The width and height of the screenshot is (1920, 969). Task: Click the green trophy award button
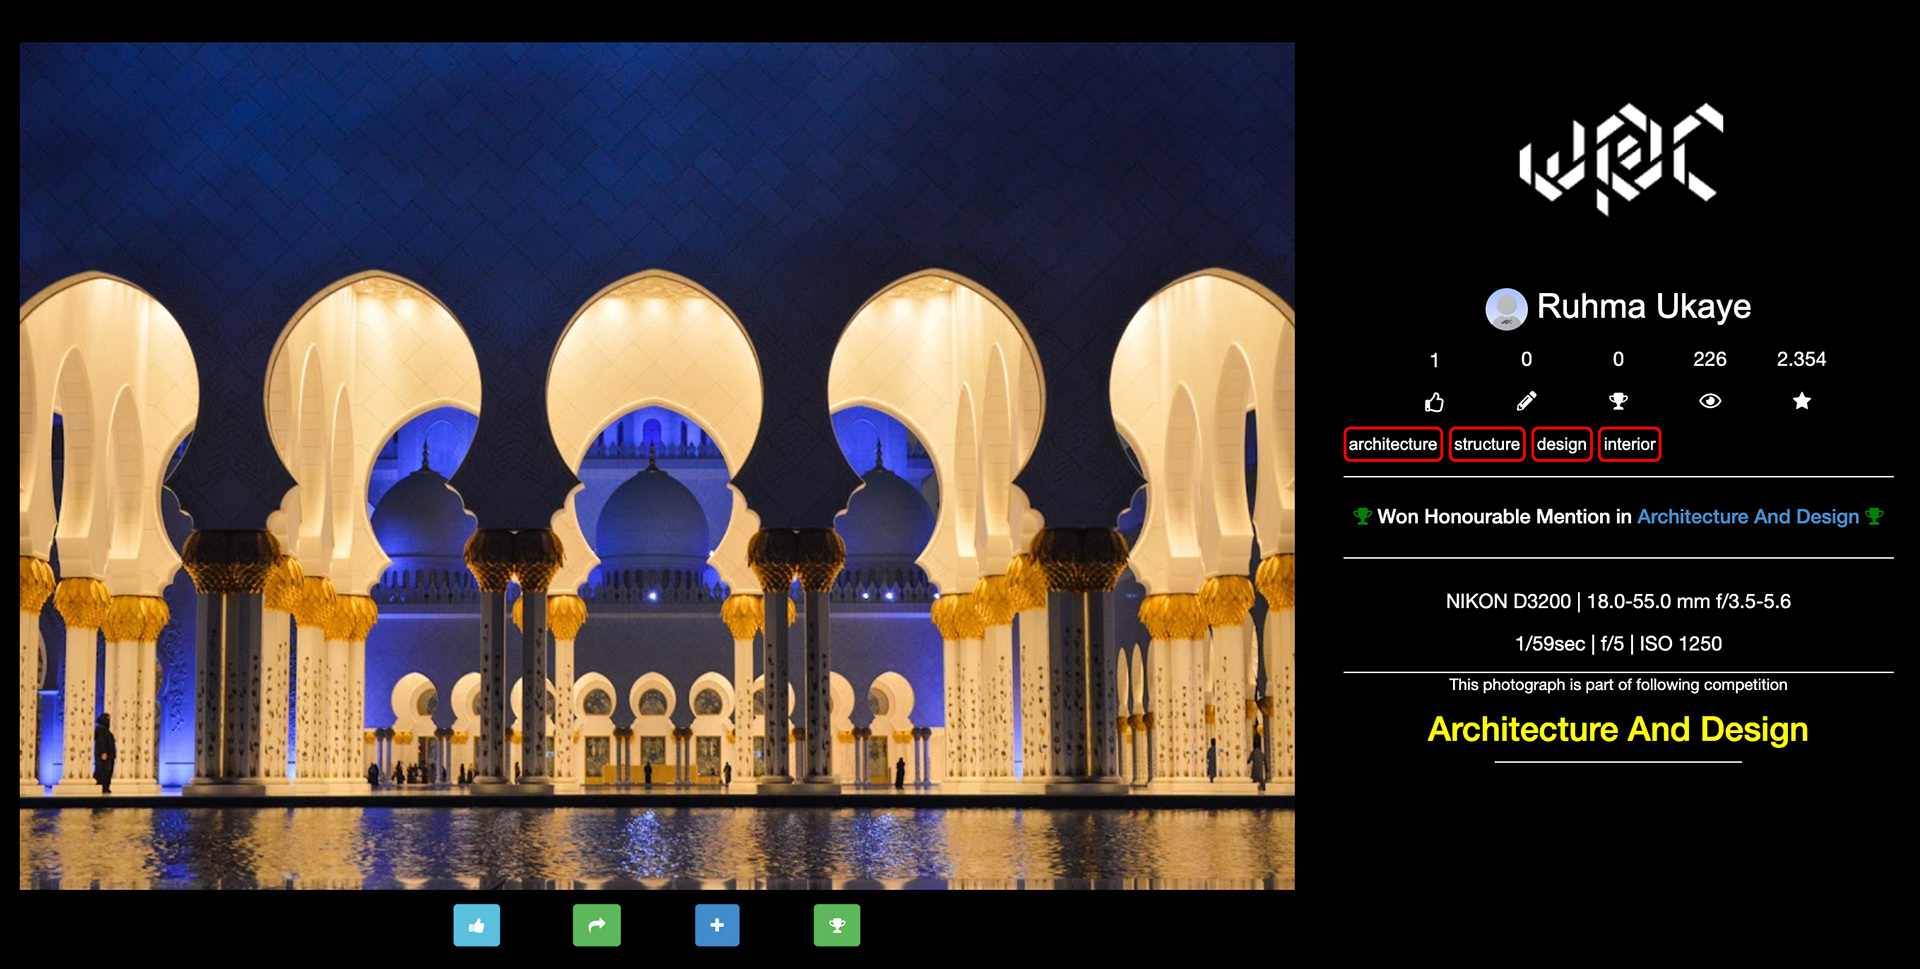[837, 925]
